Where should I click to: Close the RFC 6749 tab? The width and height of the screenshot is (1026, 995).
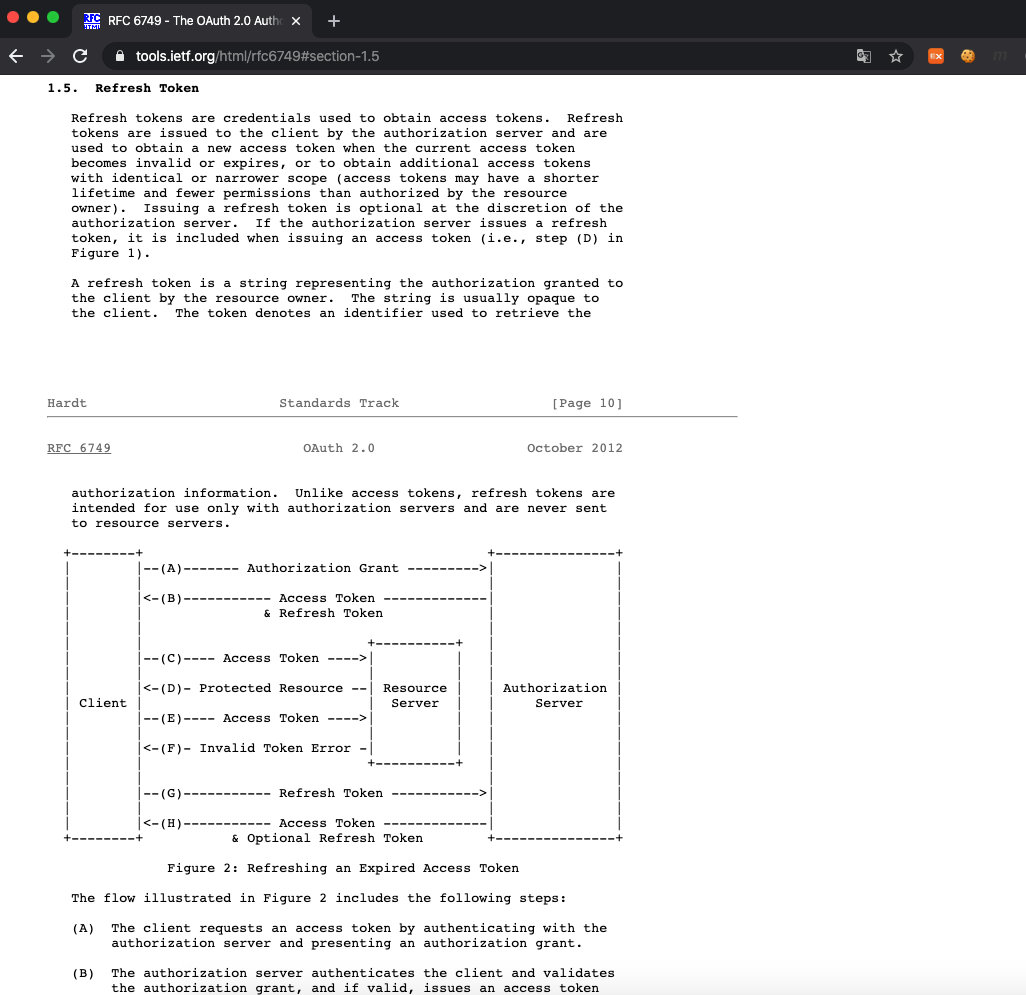point(296,21)
